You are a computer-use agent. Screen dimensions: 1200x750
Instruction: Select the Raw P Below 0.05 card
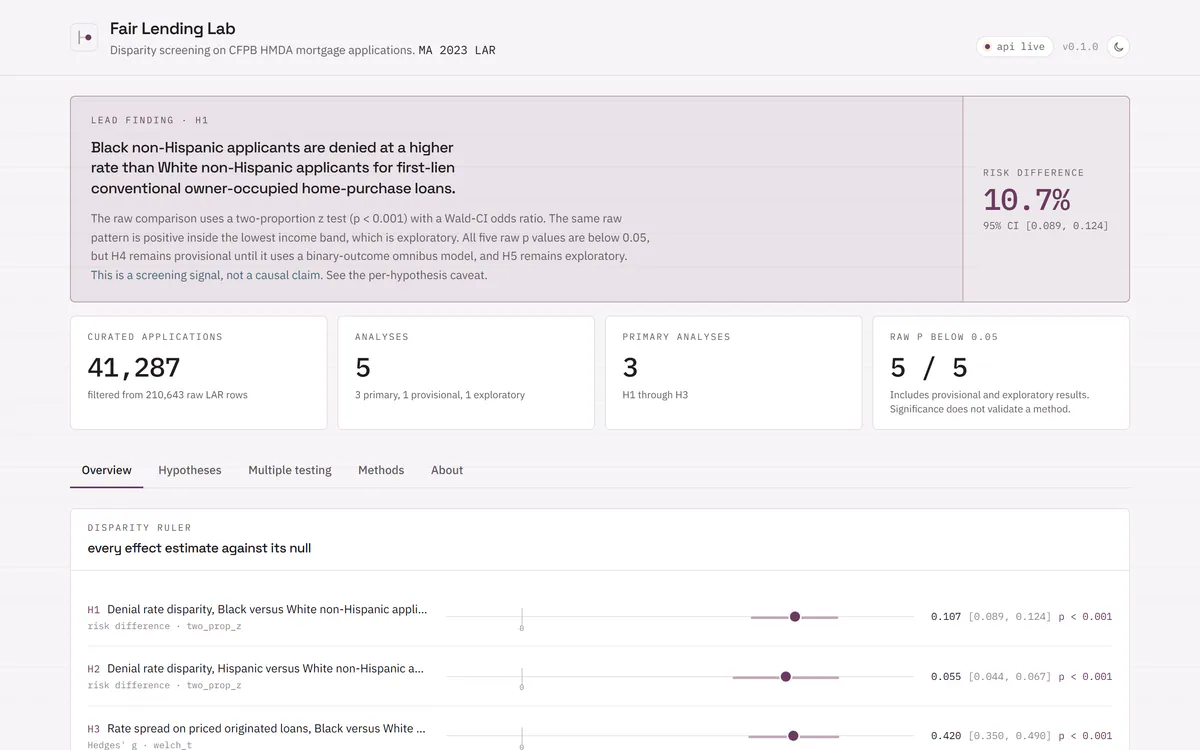(1001, 373)
